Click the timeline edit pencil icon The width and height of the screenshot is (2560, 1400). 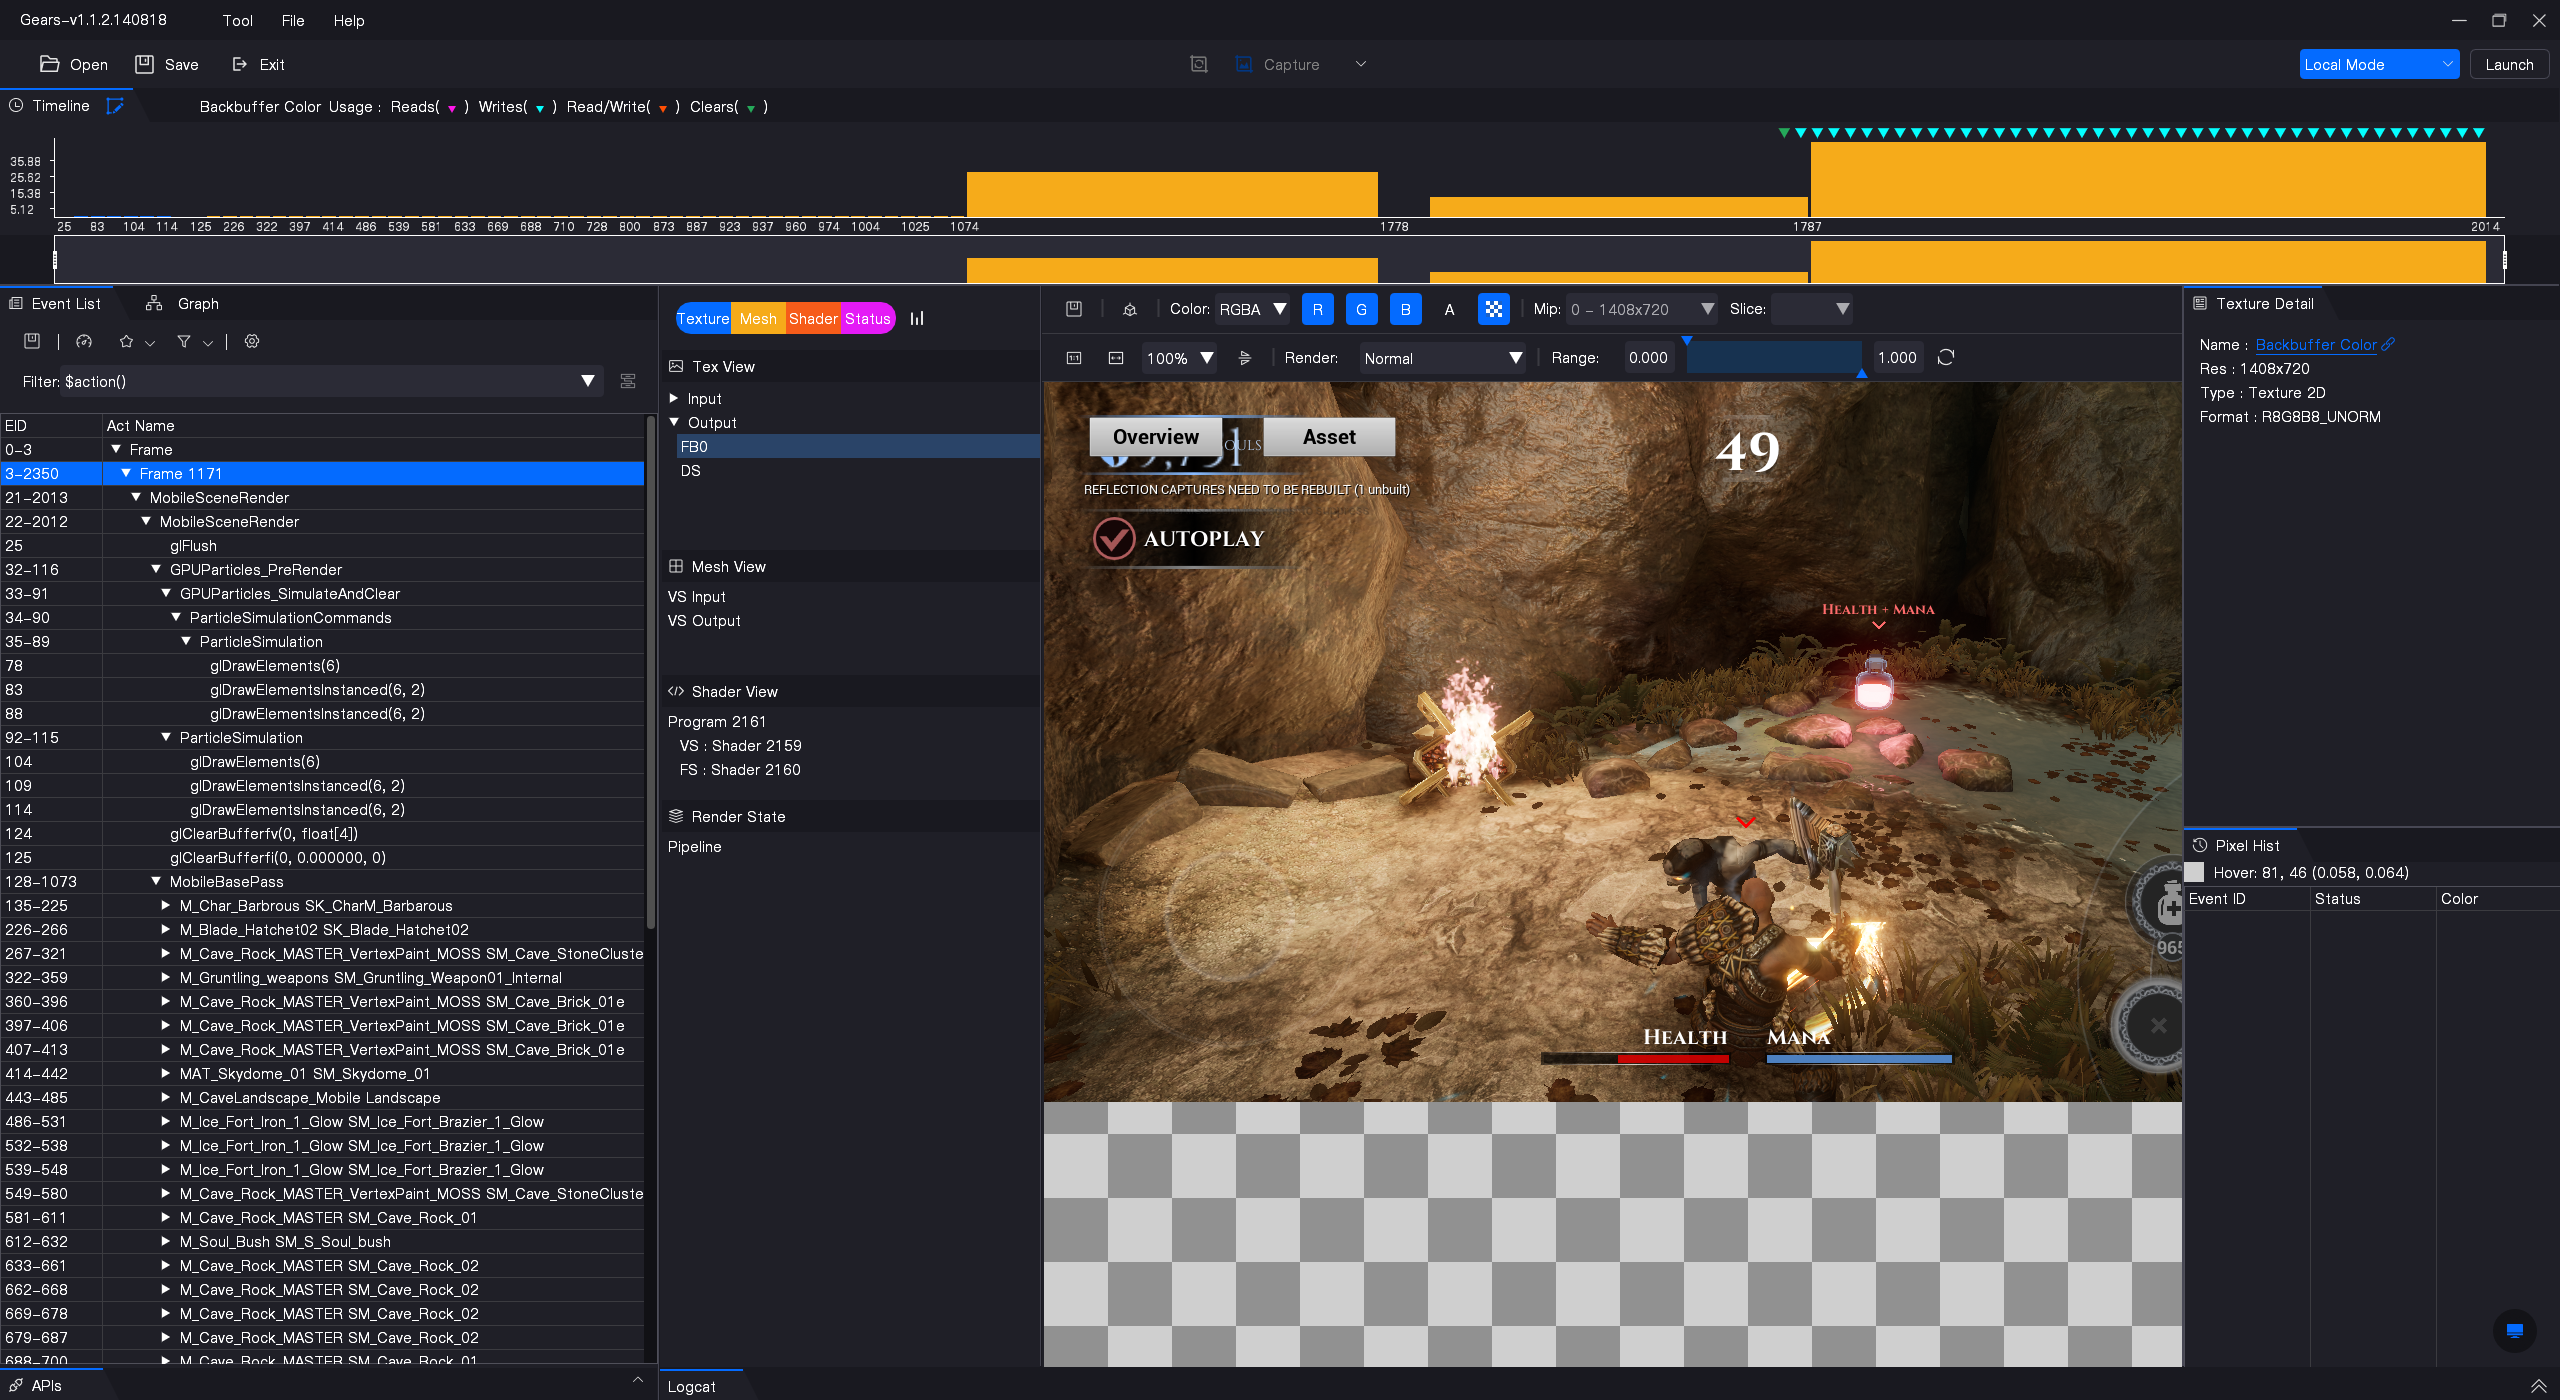click(115, 106)
